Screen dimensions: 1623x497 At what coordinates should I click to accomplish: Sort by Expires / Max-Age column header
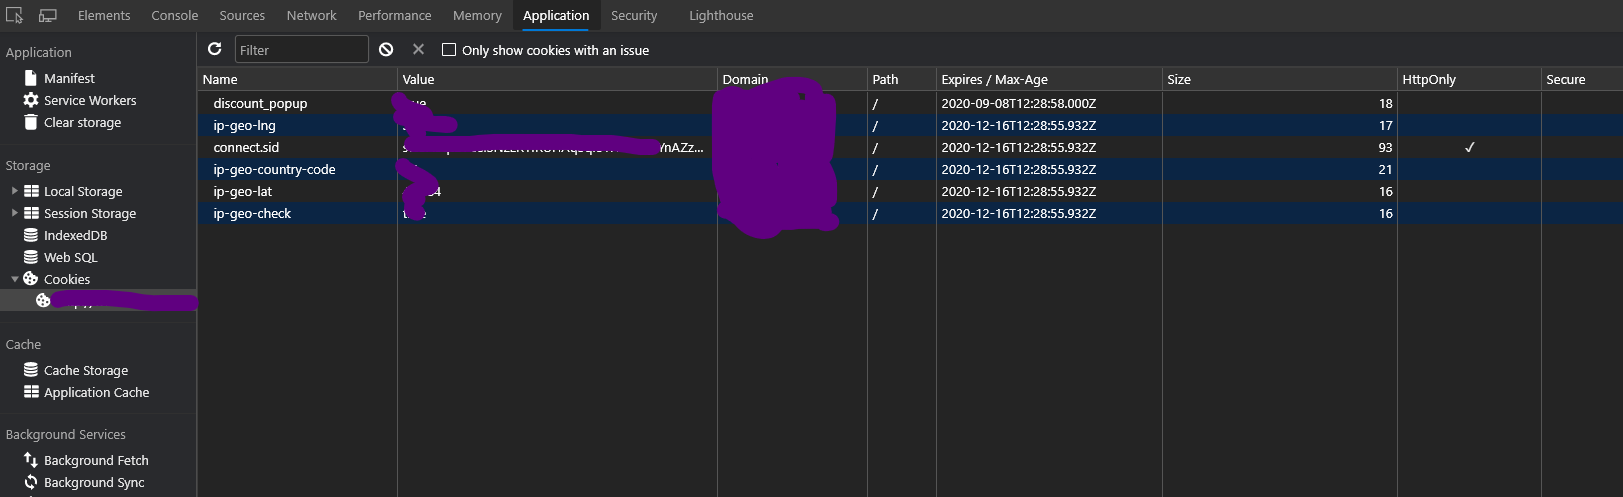point(1049,79)
